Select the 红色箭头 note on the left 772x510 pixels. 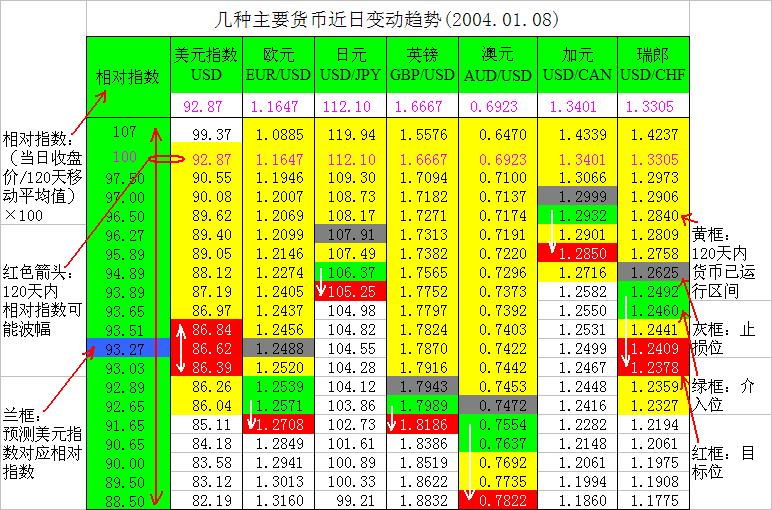[x=42, y=300]
